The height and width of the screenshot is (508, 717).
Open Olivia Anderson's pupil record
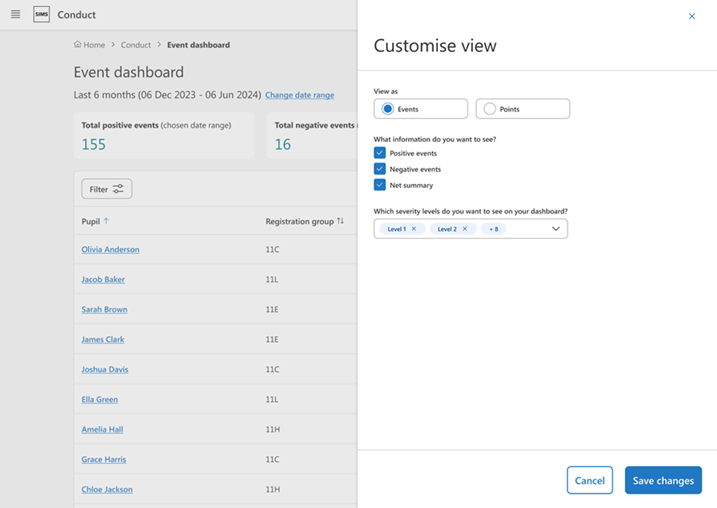point(110,250)
